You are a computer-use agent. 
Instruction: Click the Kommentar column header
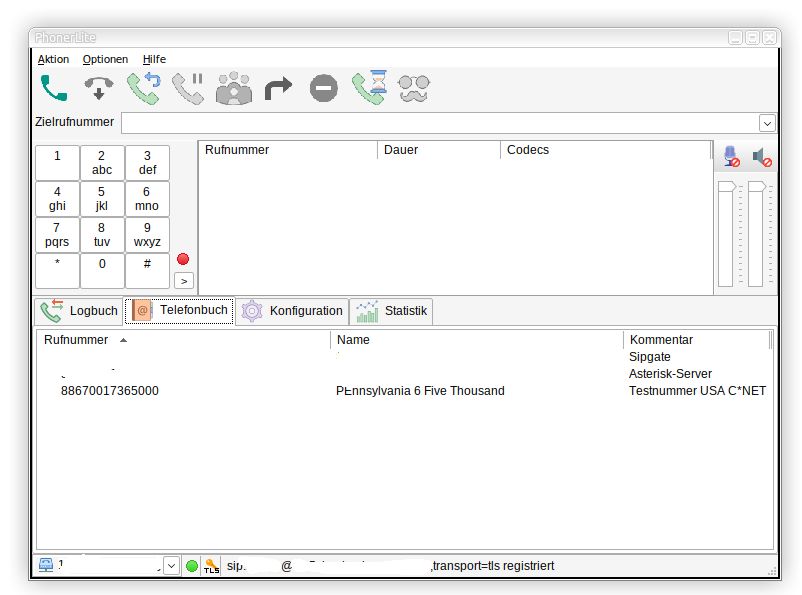click(x=697, y=340)
